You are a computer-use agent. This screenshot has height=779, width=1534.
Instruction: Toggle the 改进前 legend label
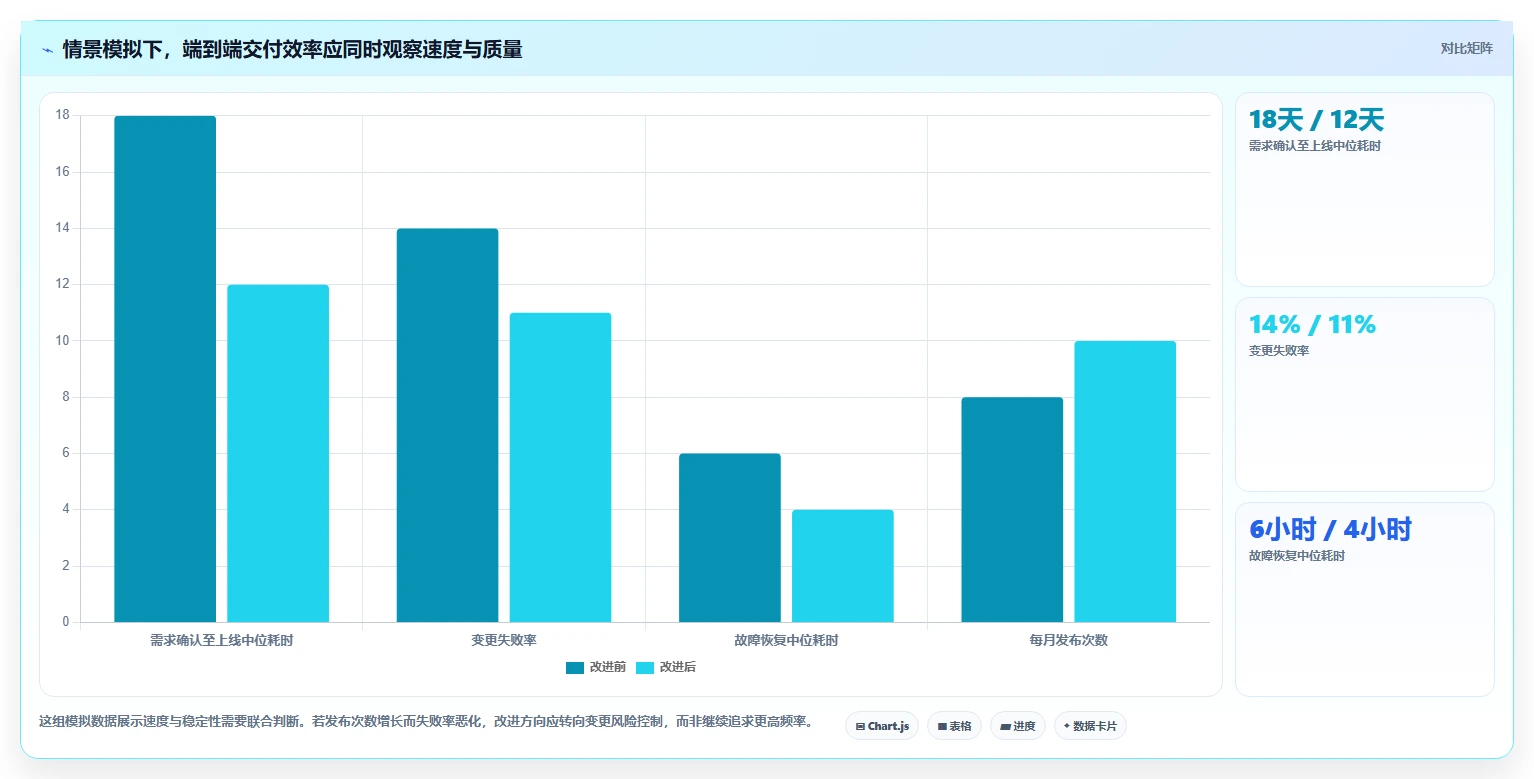[x=608, y=667]
